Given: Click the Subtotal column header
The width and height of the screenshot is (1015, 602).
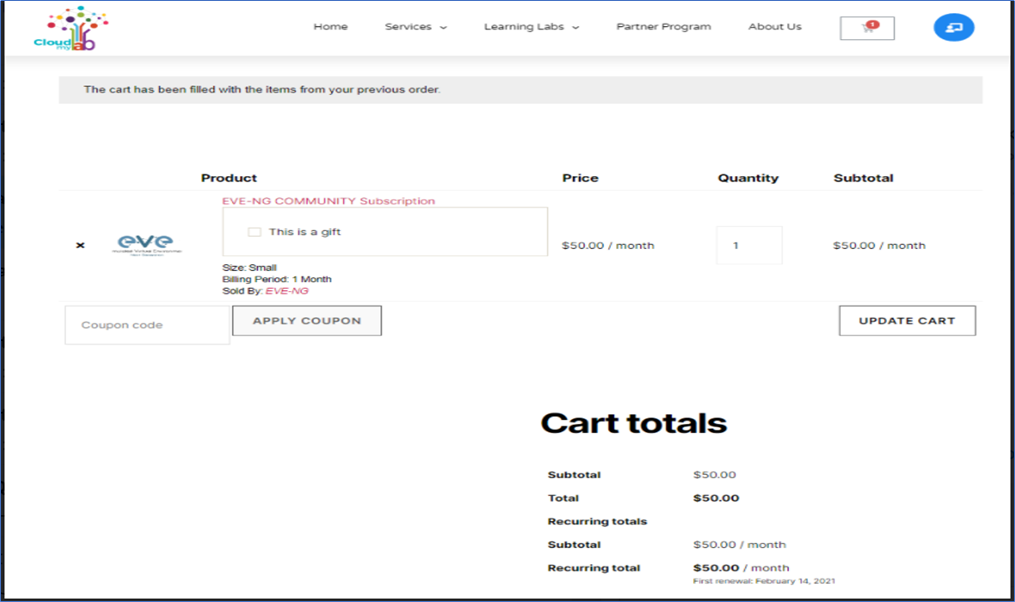Looking at the screenshot, I should 863,178.
